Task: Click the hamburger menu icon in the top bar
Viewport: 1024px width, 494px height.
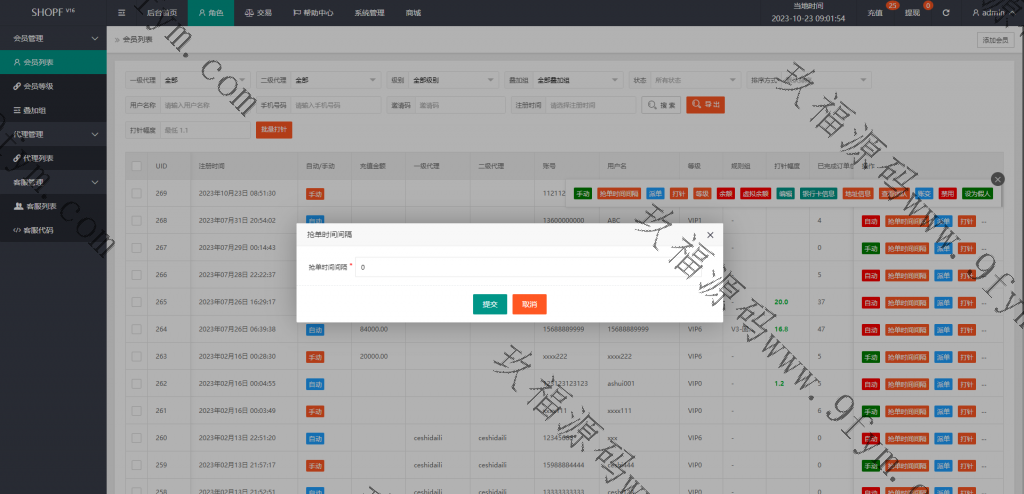Action: coord(121,13)
